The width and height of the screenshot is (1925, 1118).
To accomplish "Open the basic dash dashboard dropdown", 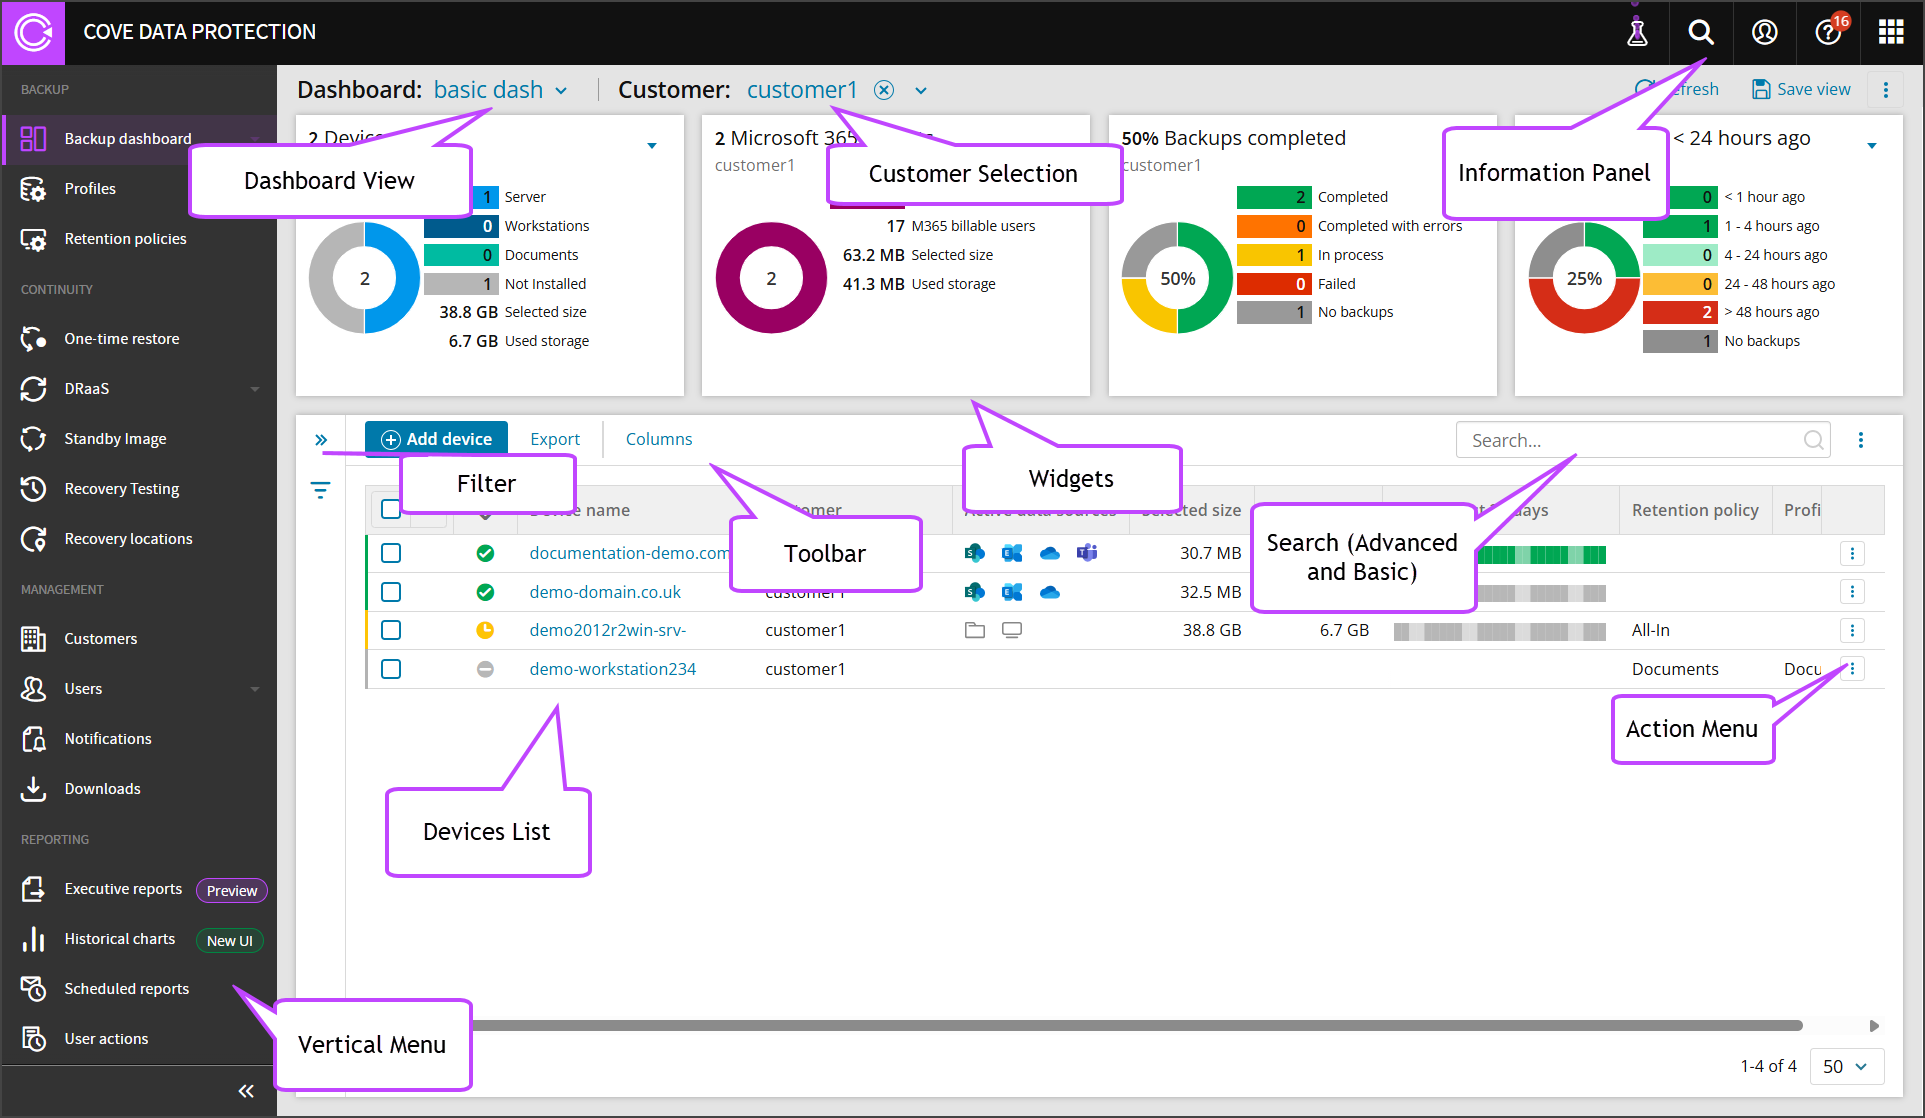I will [561, 91].
